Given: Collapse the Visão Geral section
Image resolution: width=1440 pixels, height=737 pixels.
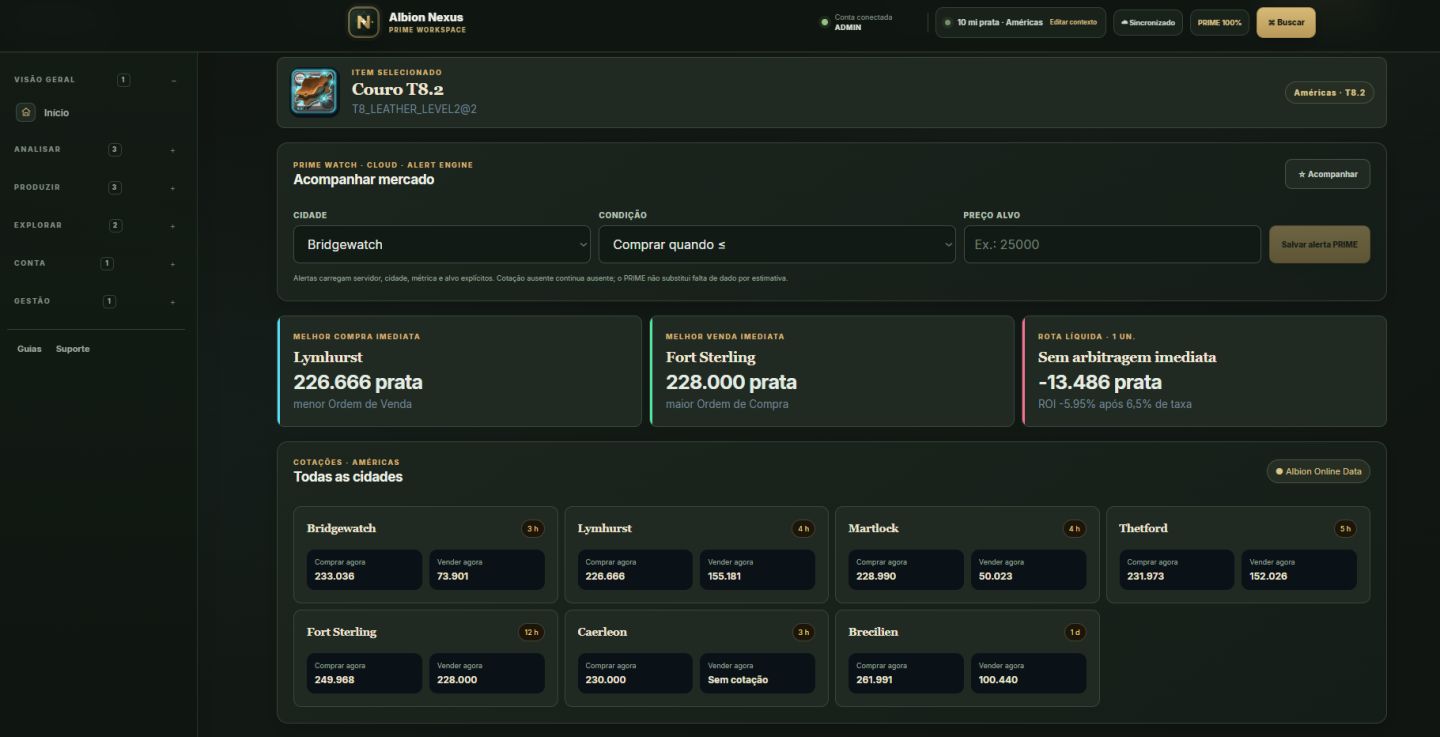Looking at the screenshot, I should pos(173,80).
